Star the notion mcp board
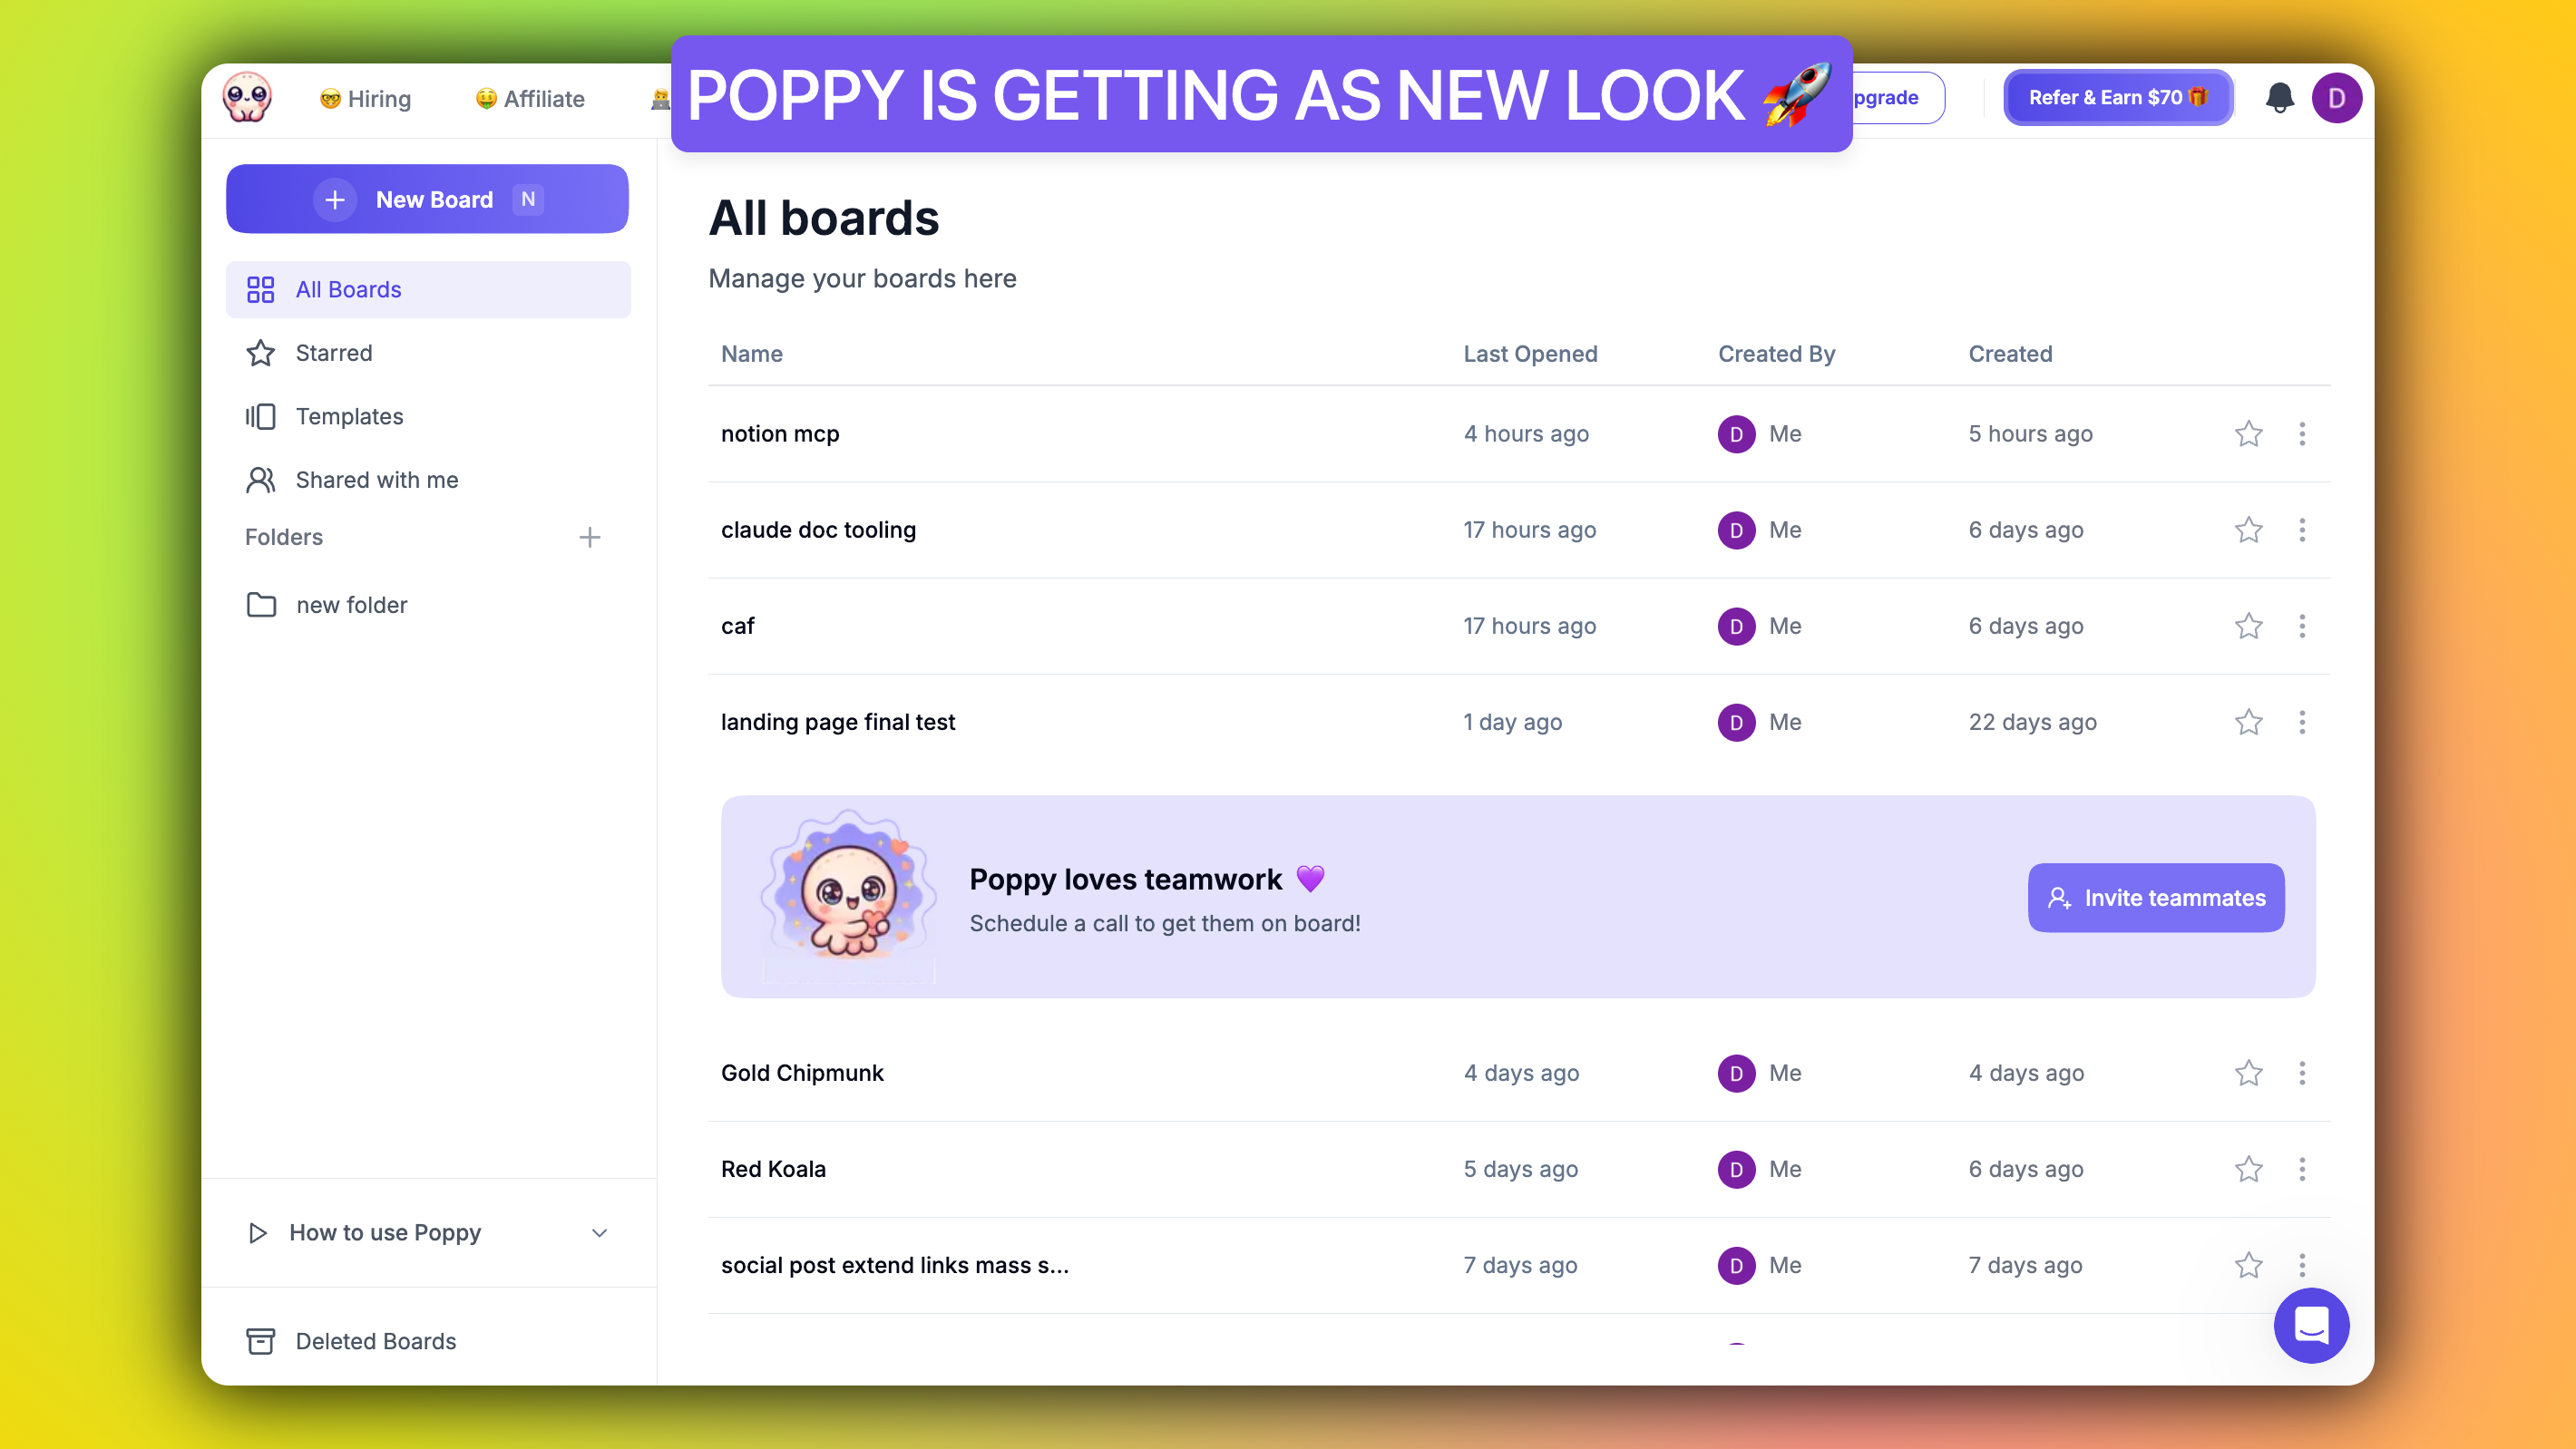 (x=2248, y=434)
